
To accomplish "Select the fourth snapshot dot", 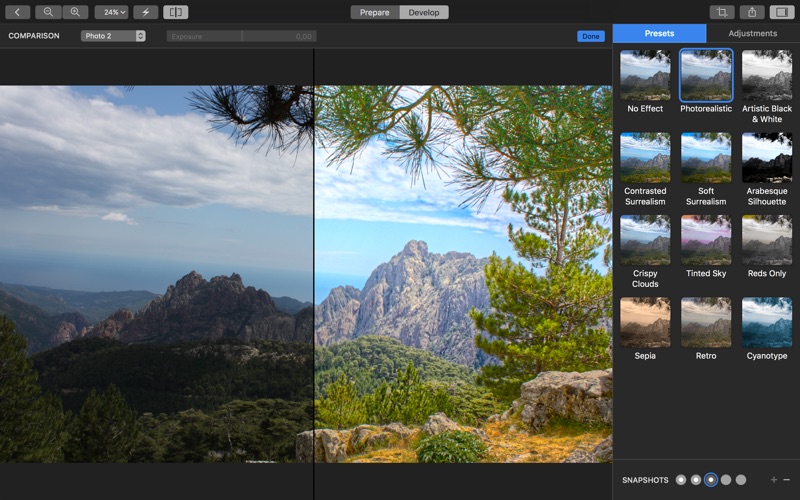I will (x=726, y=480).
